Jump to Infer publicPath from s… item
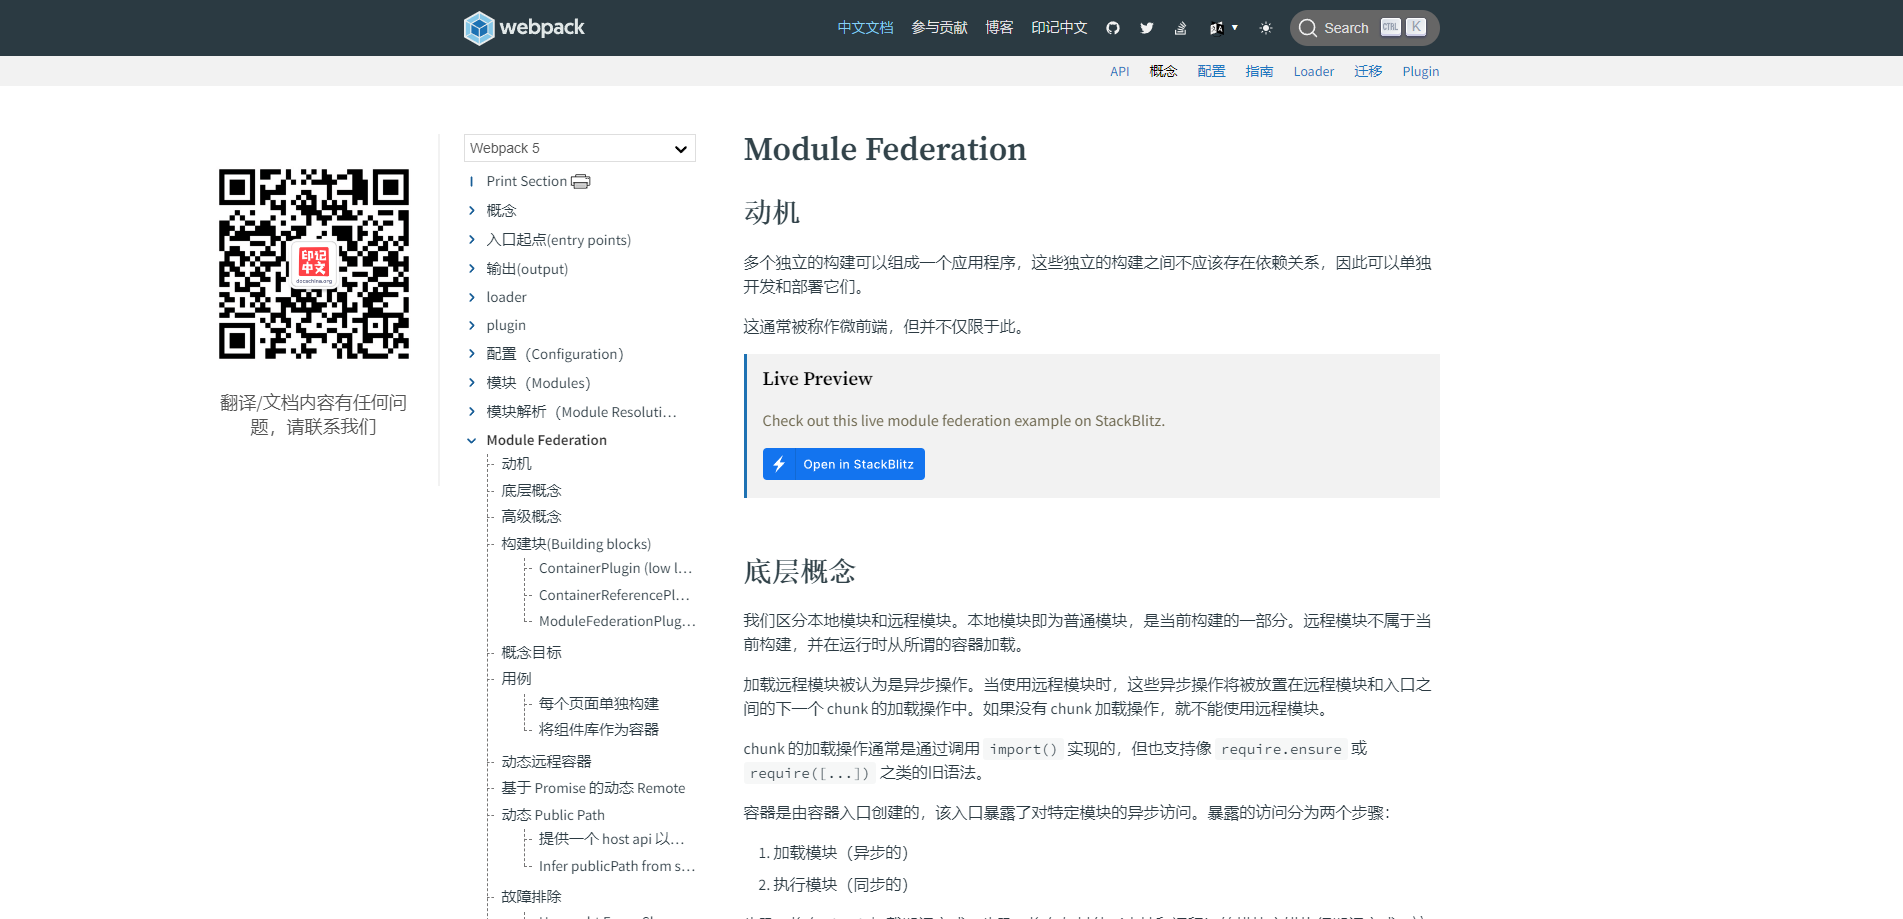 [x=617, y=866]
